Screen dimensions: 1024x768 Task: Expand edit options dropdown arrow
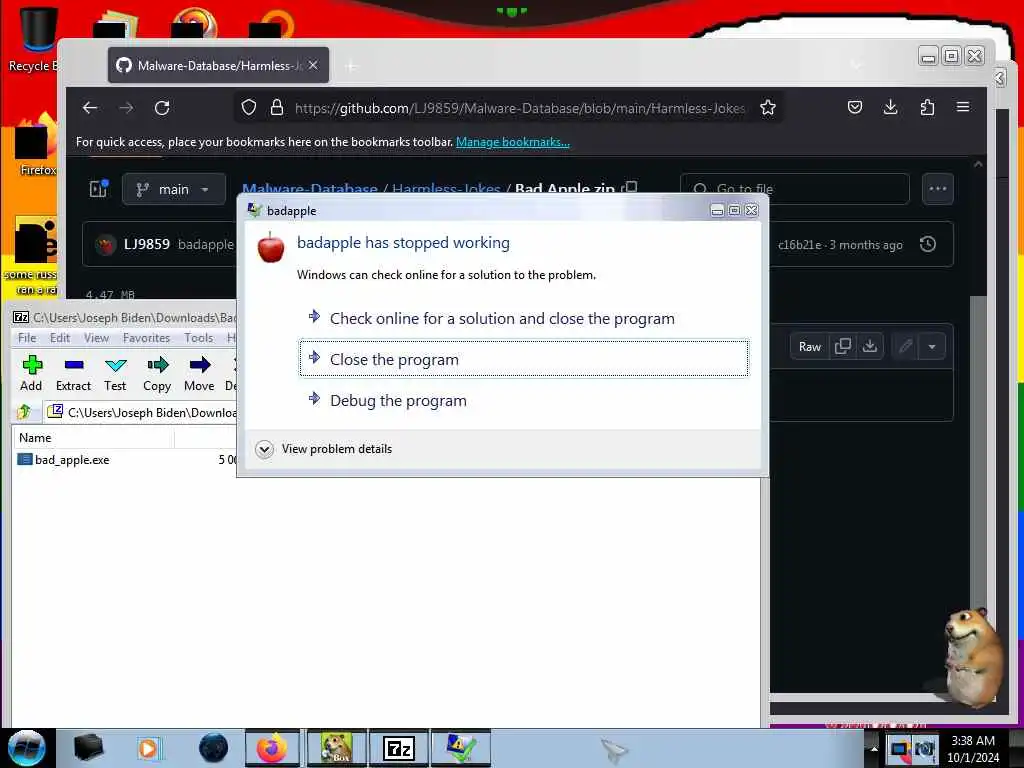coord(932,346)
